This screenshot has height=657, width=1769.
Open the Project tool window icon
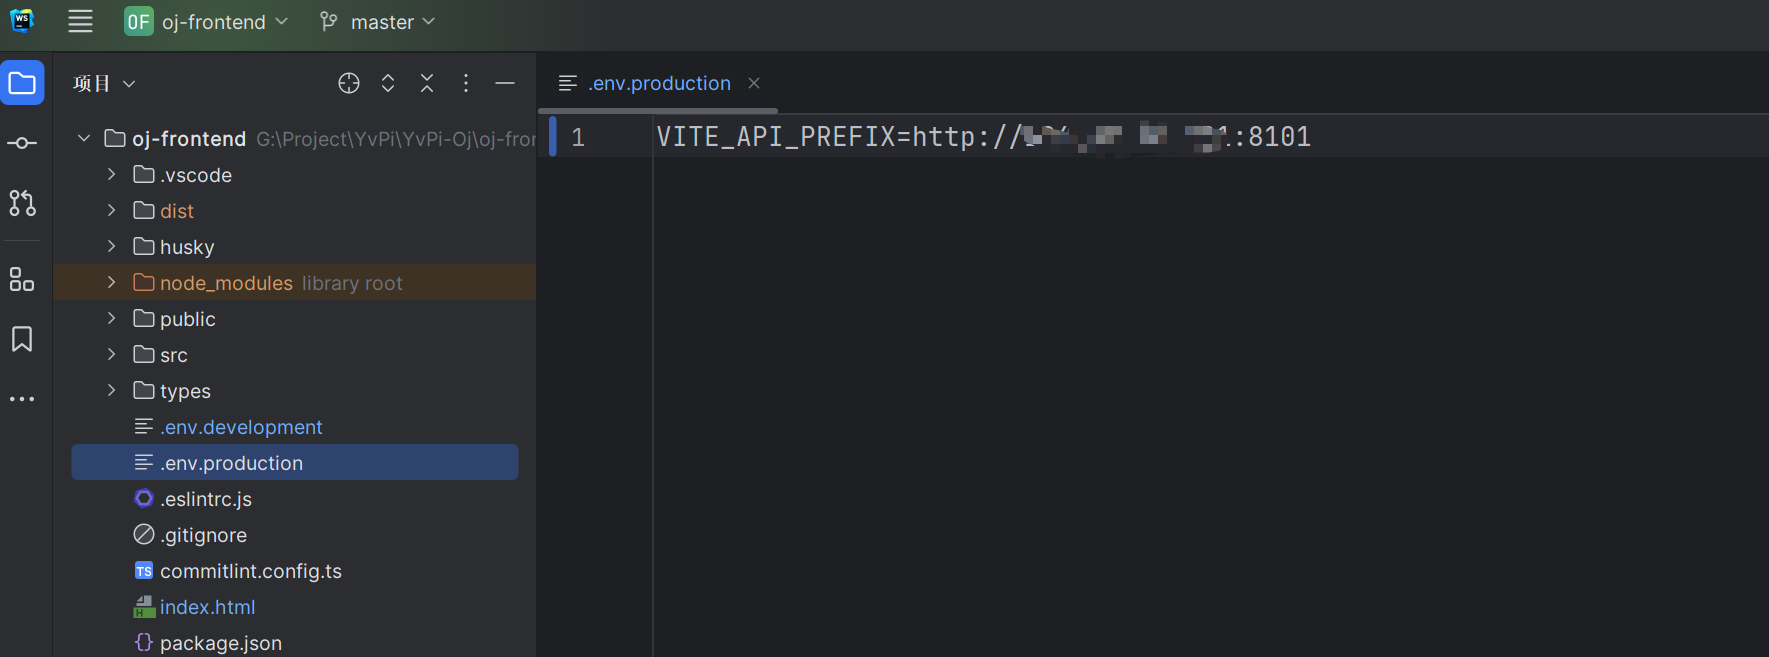[x=22, y=83]
